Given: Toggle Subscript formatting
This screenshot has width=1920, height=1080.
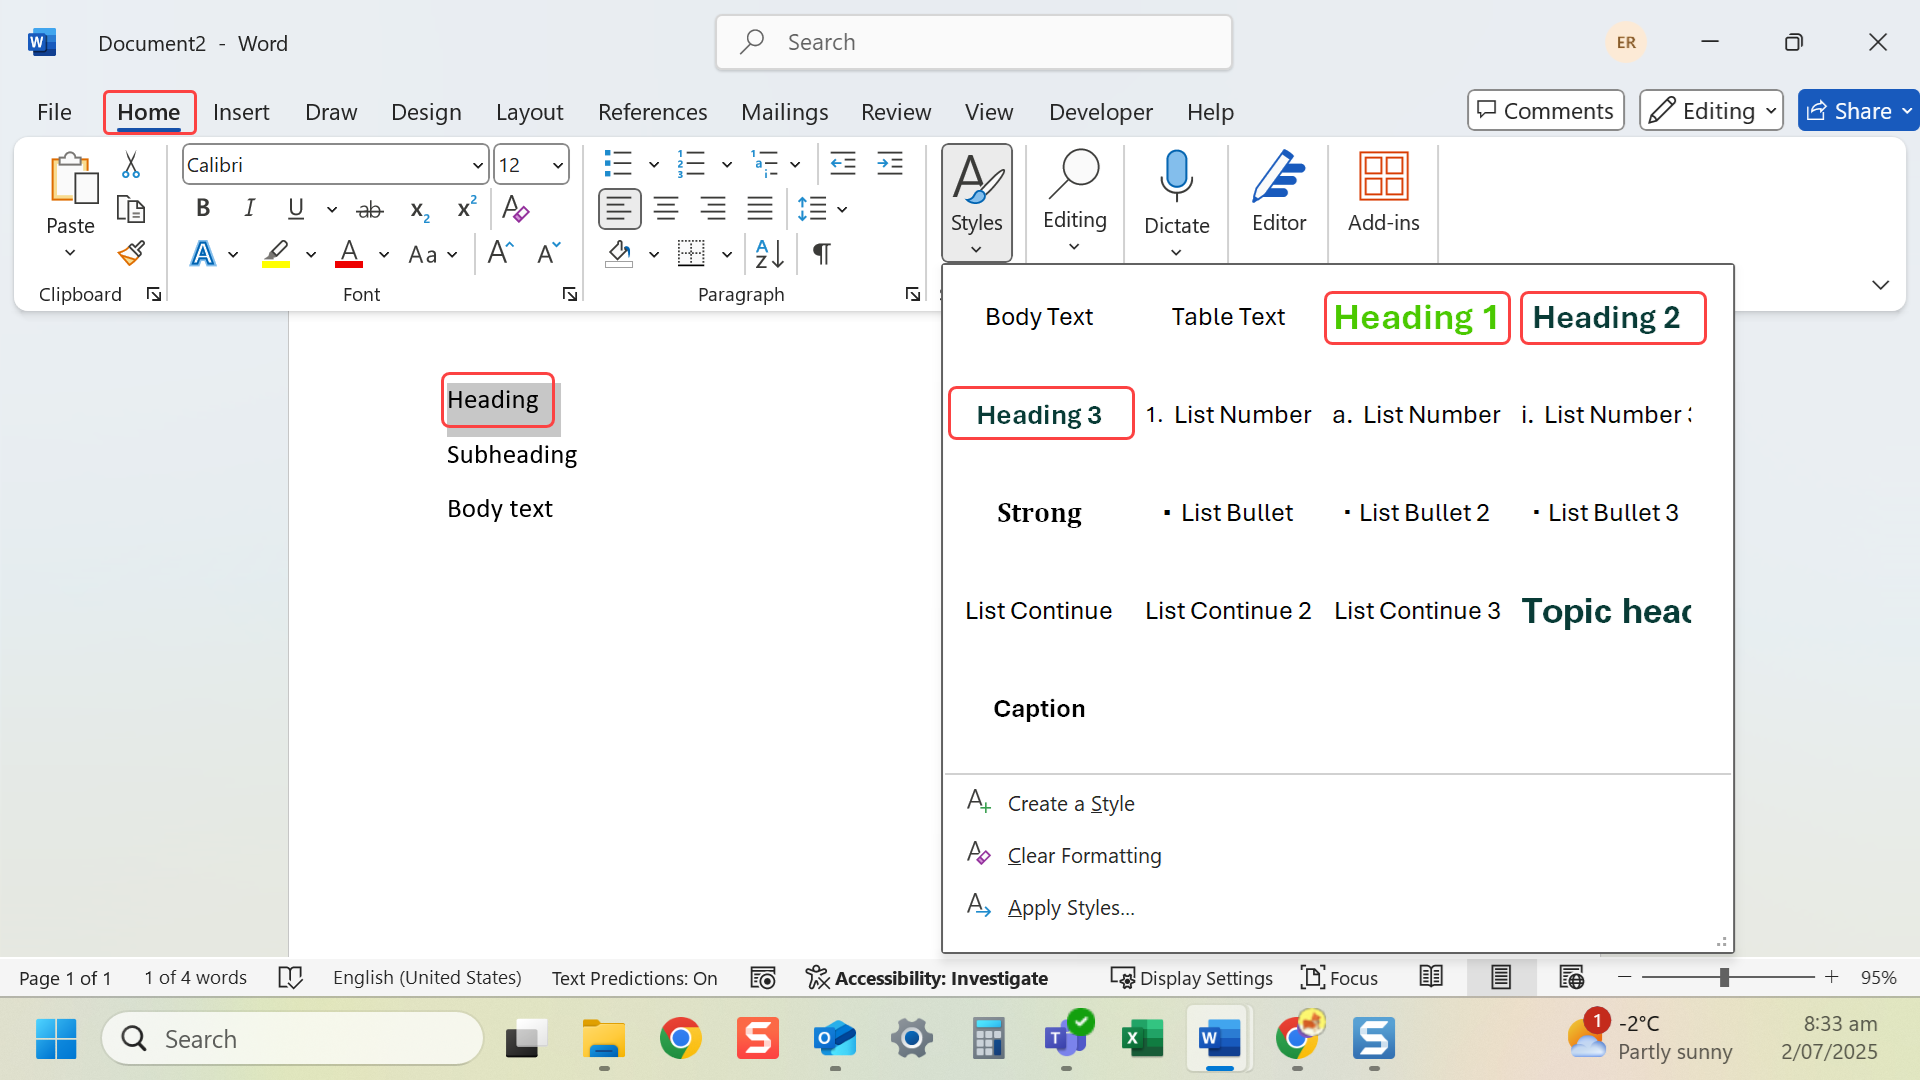Looking at the screenshot, I should (x=420, y=209).
